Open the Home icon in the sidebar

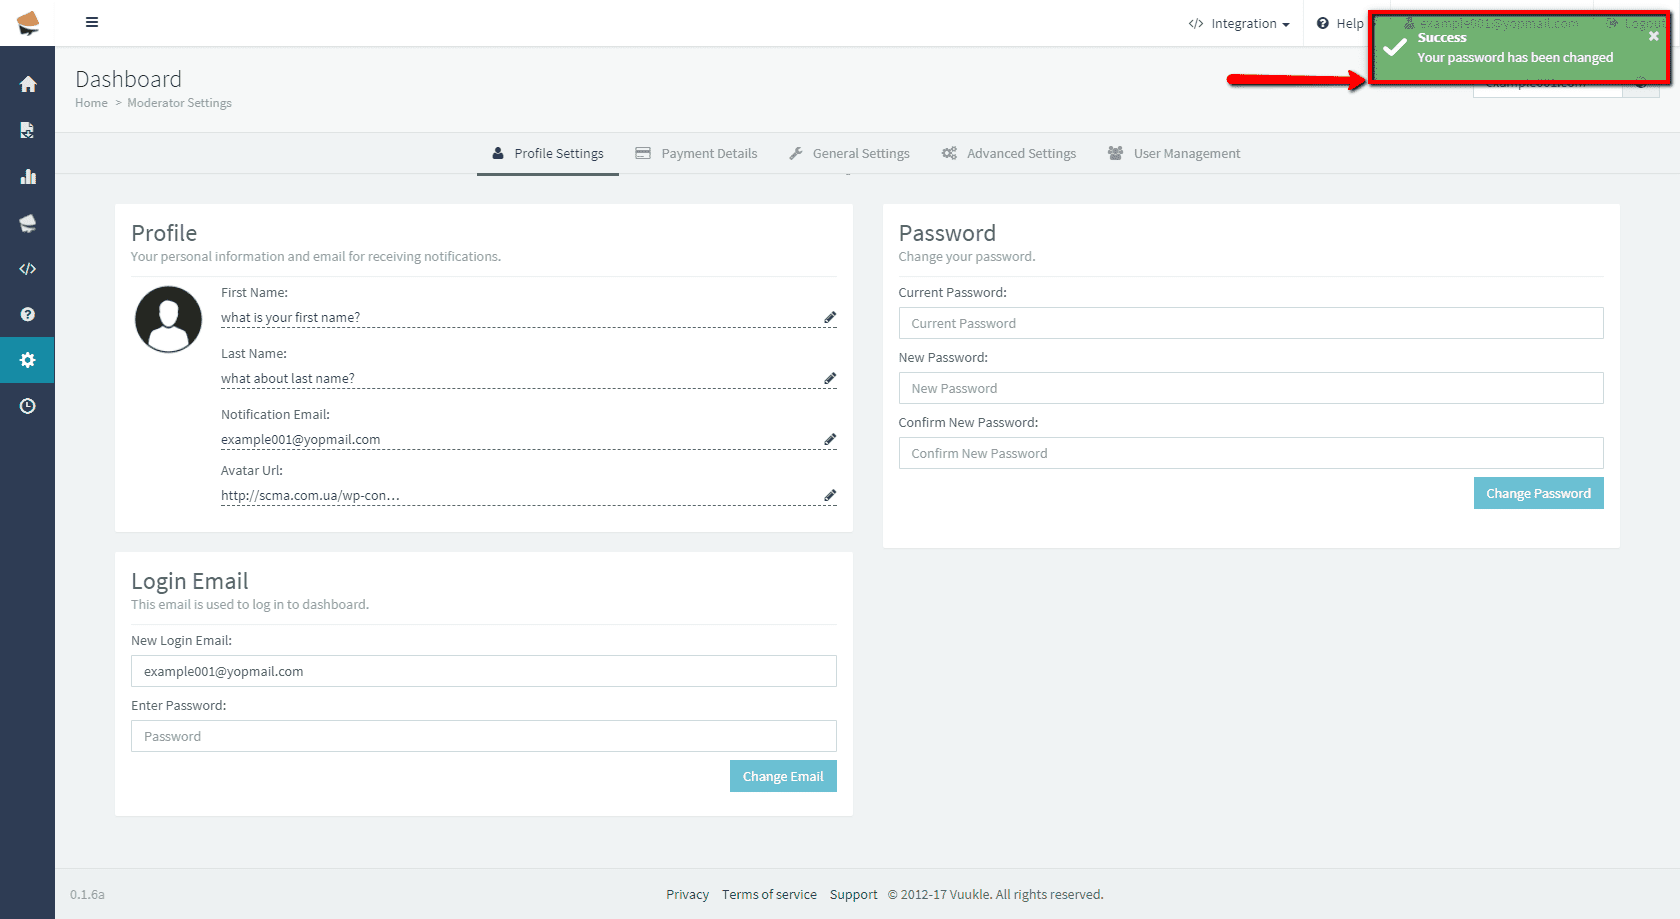[x=28, y=85]
